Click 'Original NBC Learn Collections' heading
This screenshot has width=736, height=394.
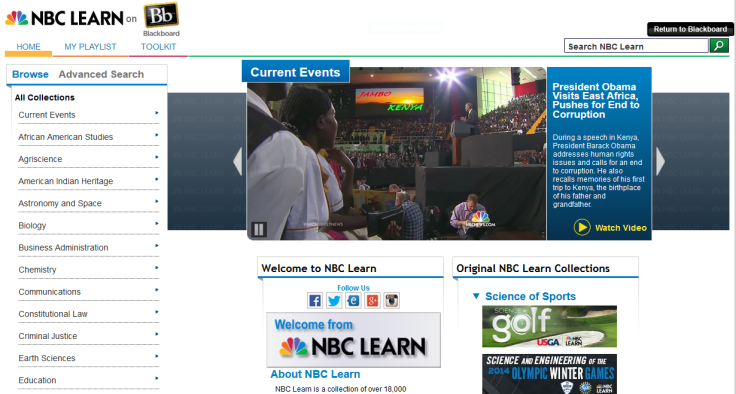533,268
